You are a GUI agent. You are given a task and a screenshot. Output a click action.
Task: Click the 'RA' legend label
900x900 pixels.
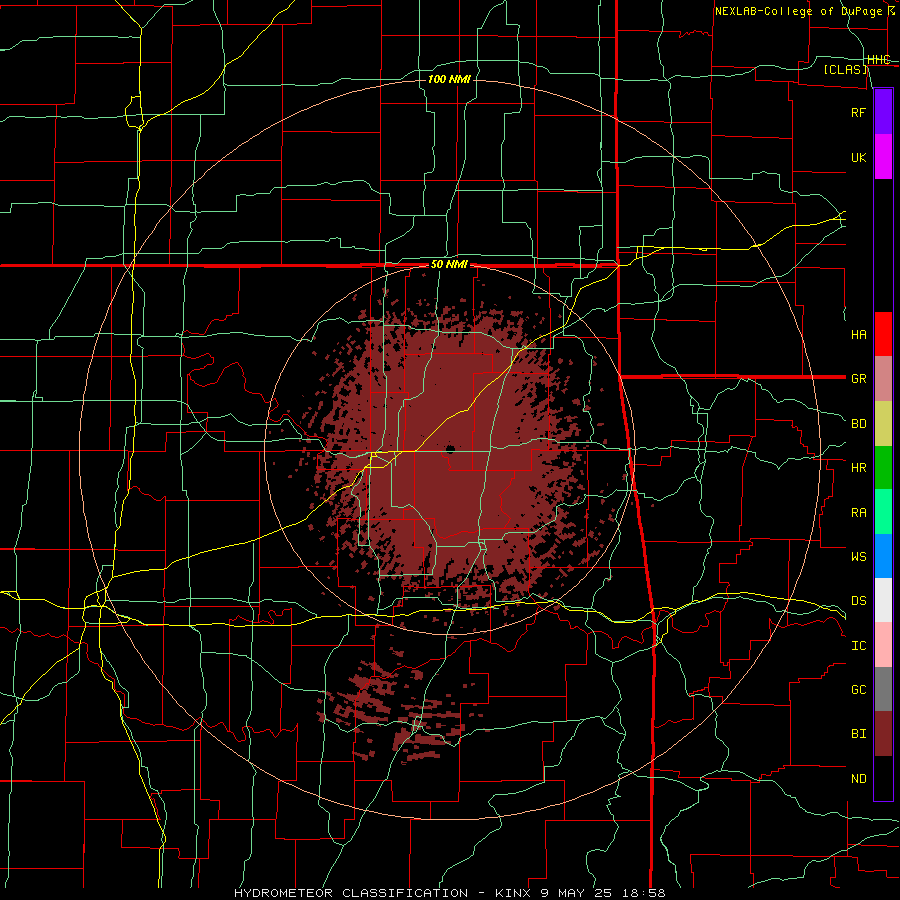(x=858, y=513)
